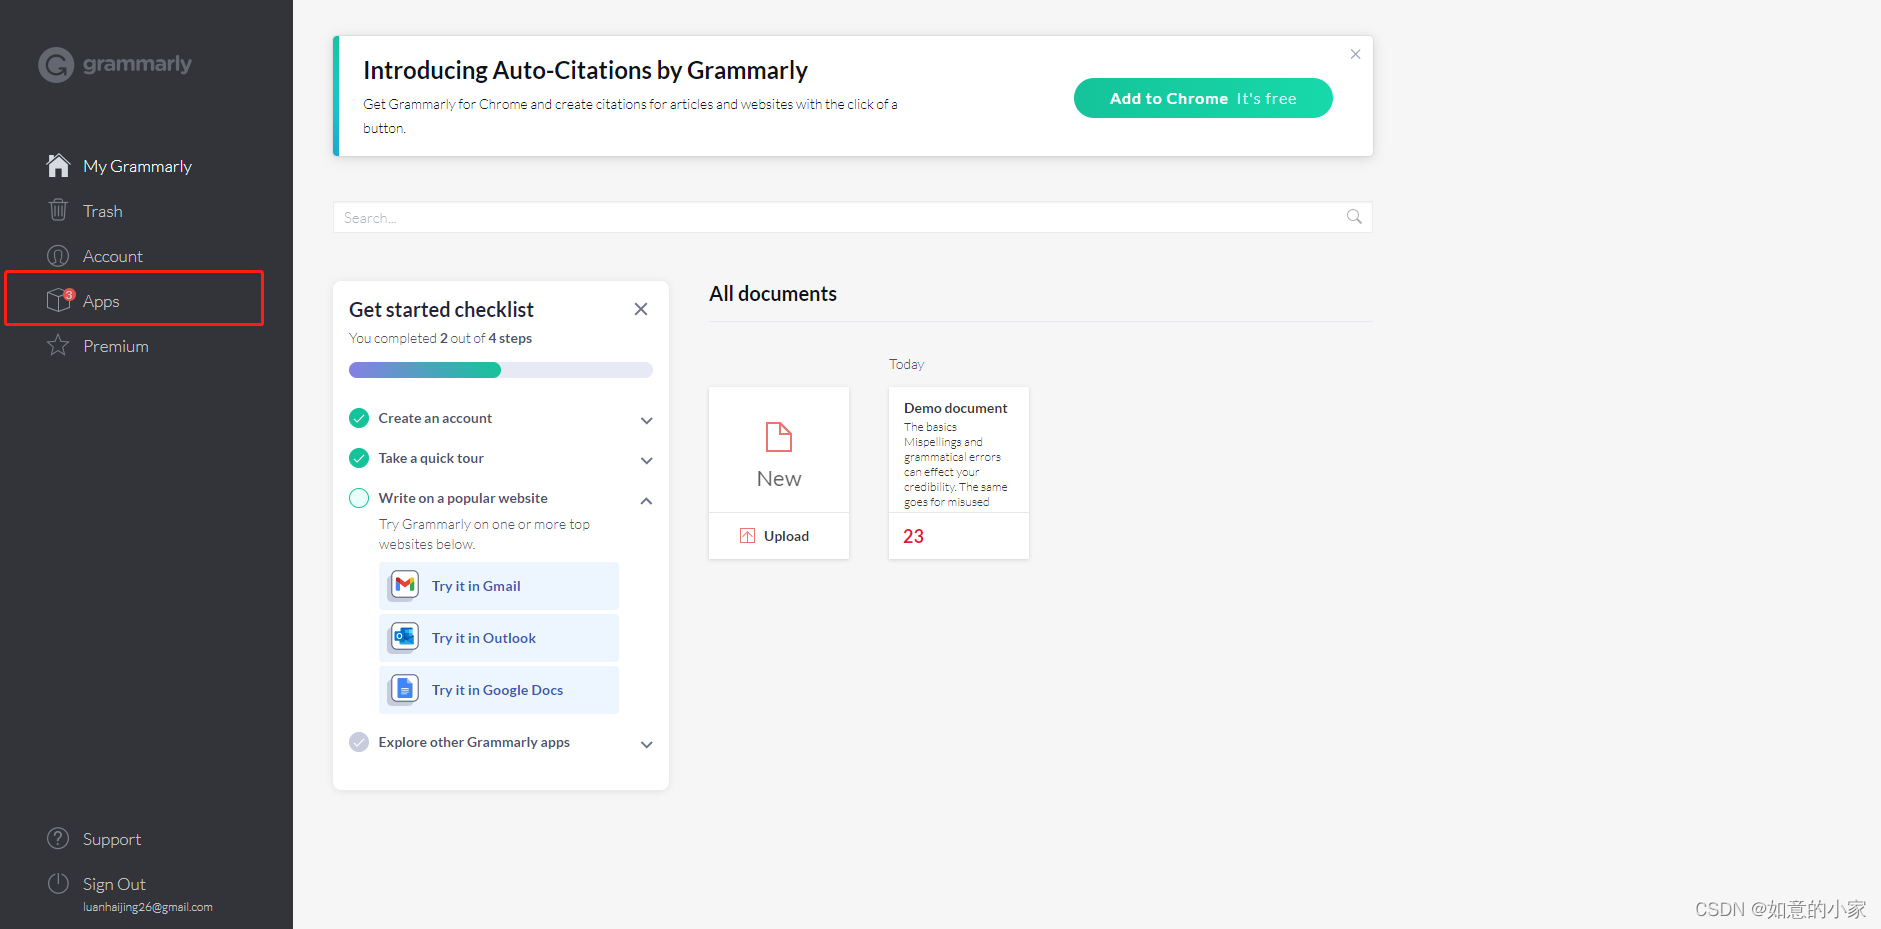
Task: Click the Upload arrow icon
Action: pyautogui.click(x=747, y=536)
